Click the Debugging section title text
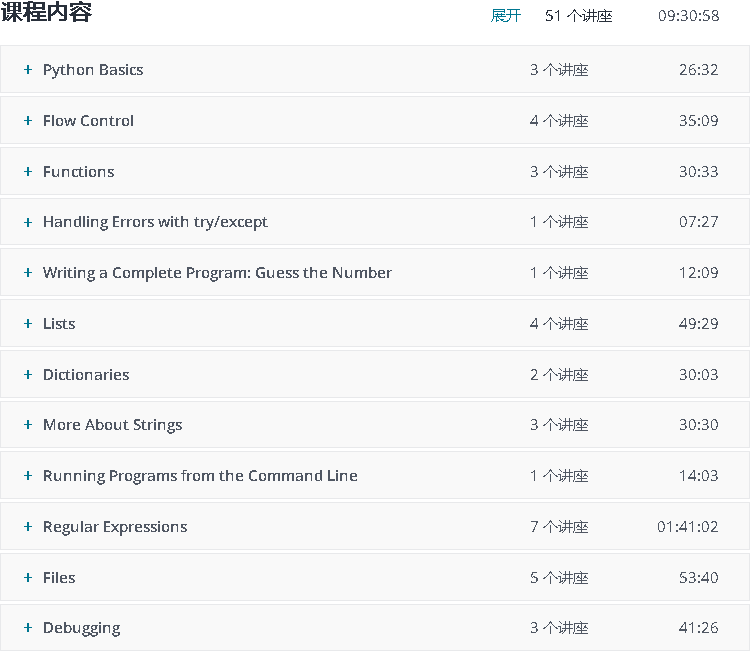Viewport: 752px width, 653px height. tap(81, 628)
